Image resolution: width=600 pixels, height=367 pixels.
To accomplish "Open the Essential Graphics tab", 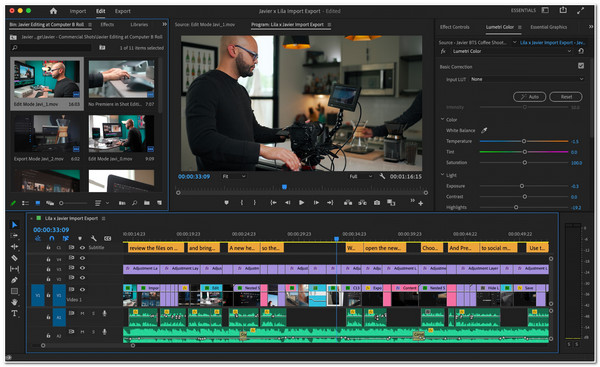I will coord(549,27).
